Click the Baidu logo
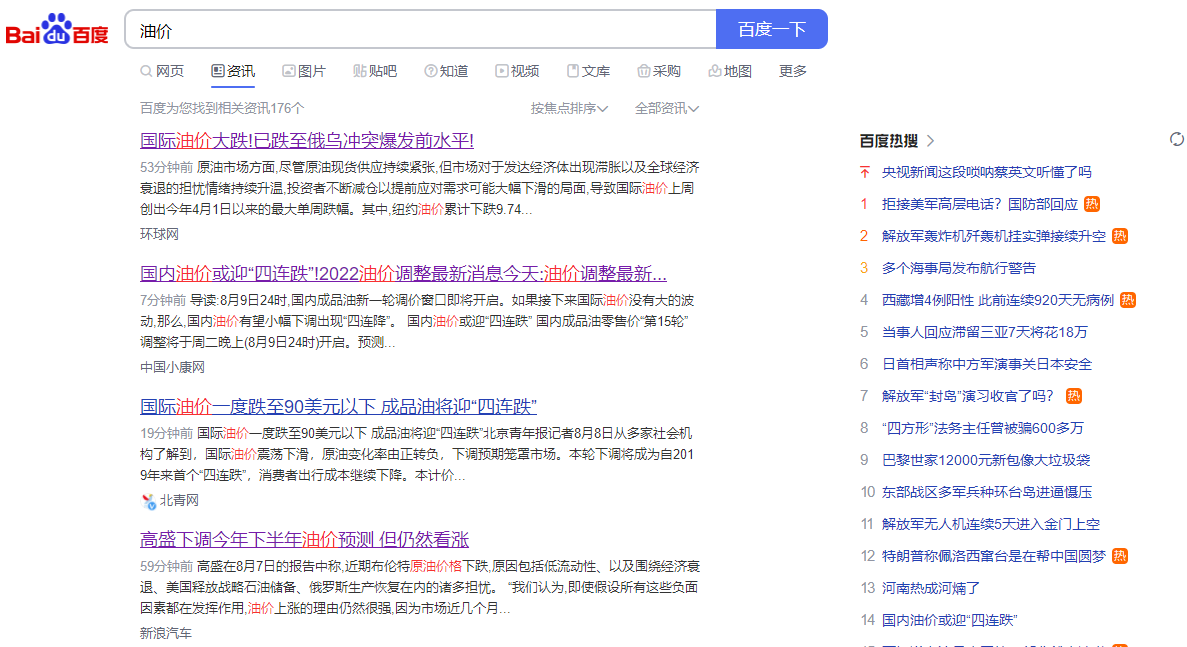 coord(57,30)
